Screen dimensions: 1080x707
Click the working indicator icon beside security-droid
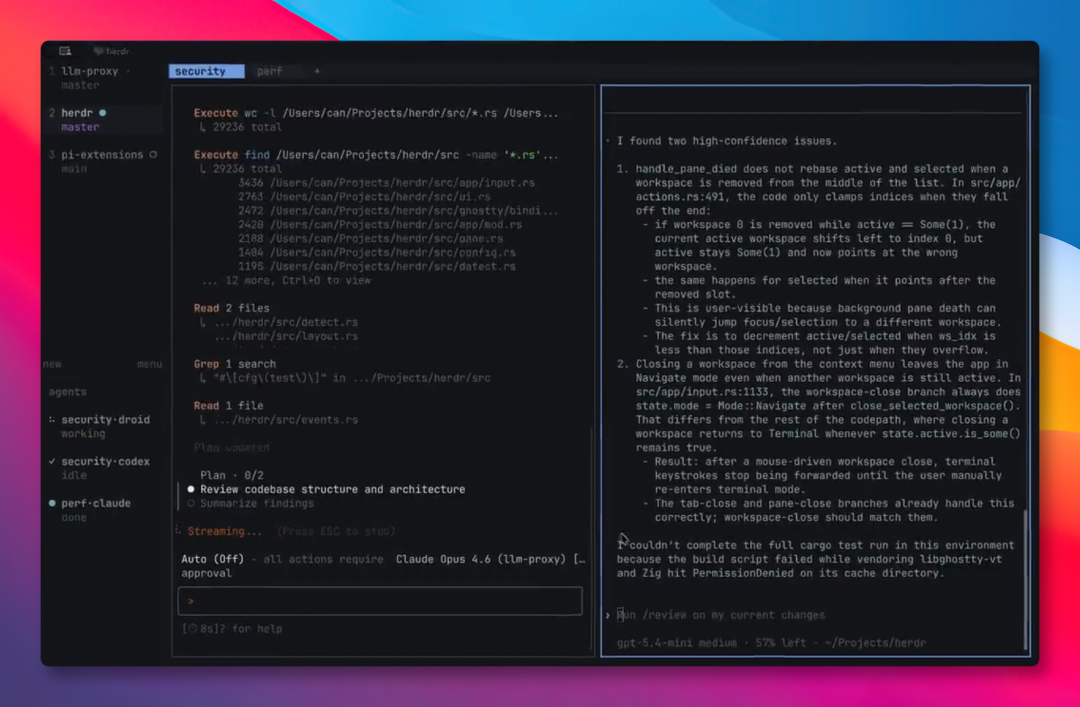coord(52,420)
